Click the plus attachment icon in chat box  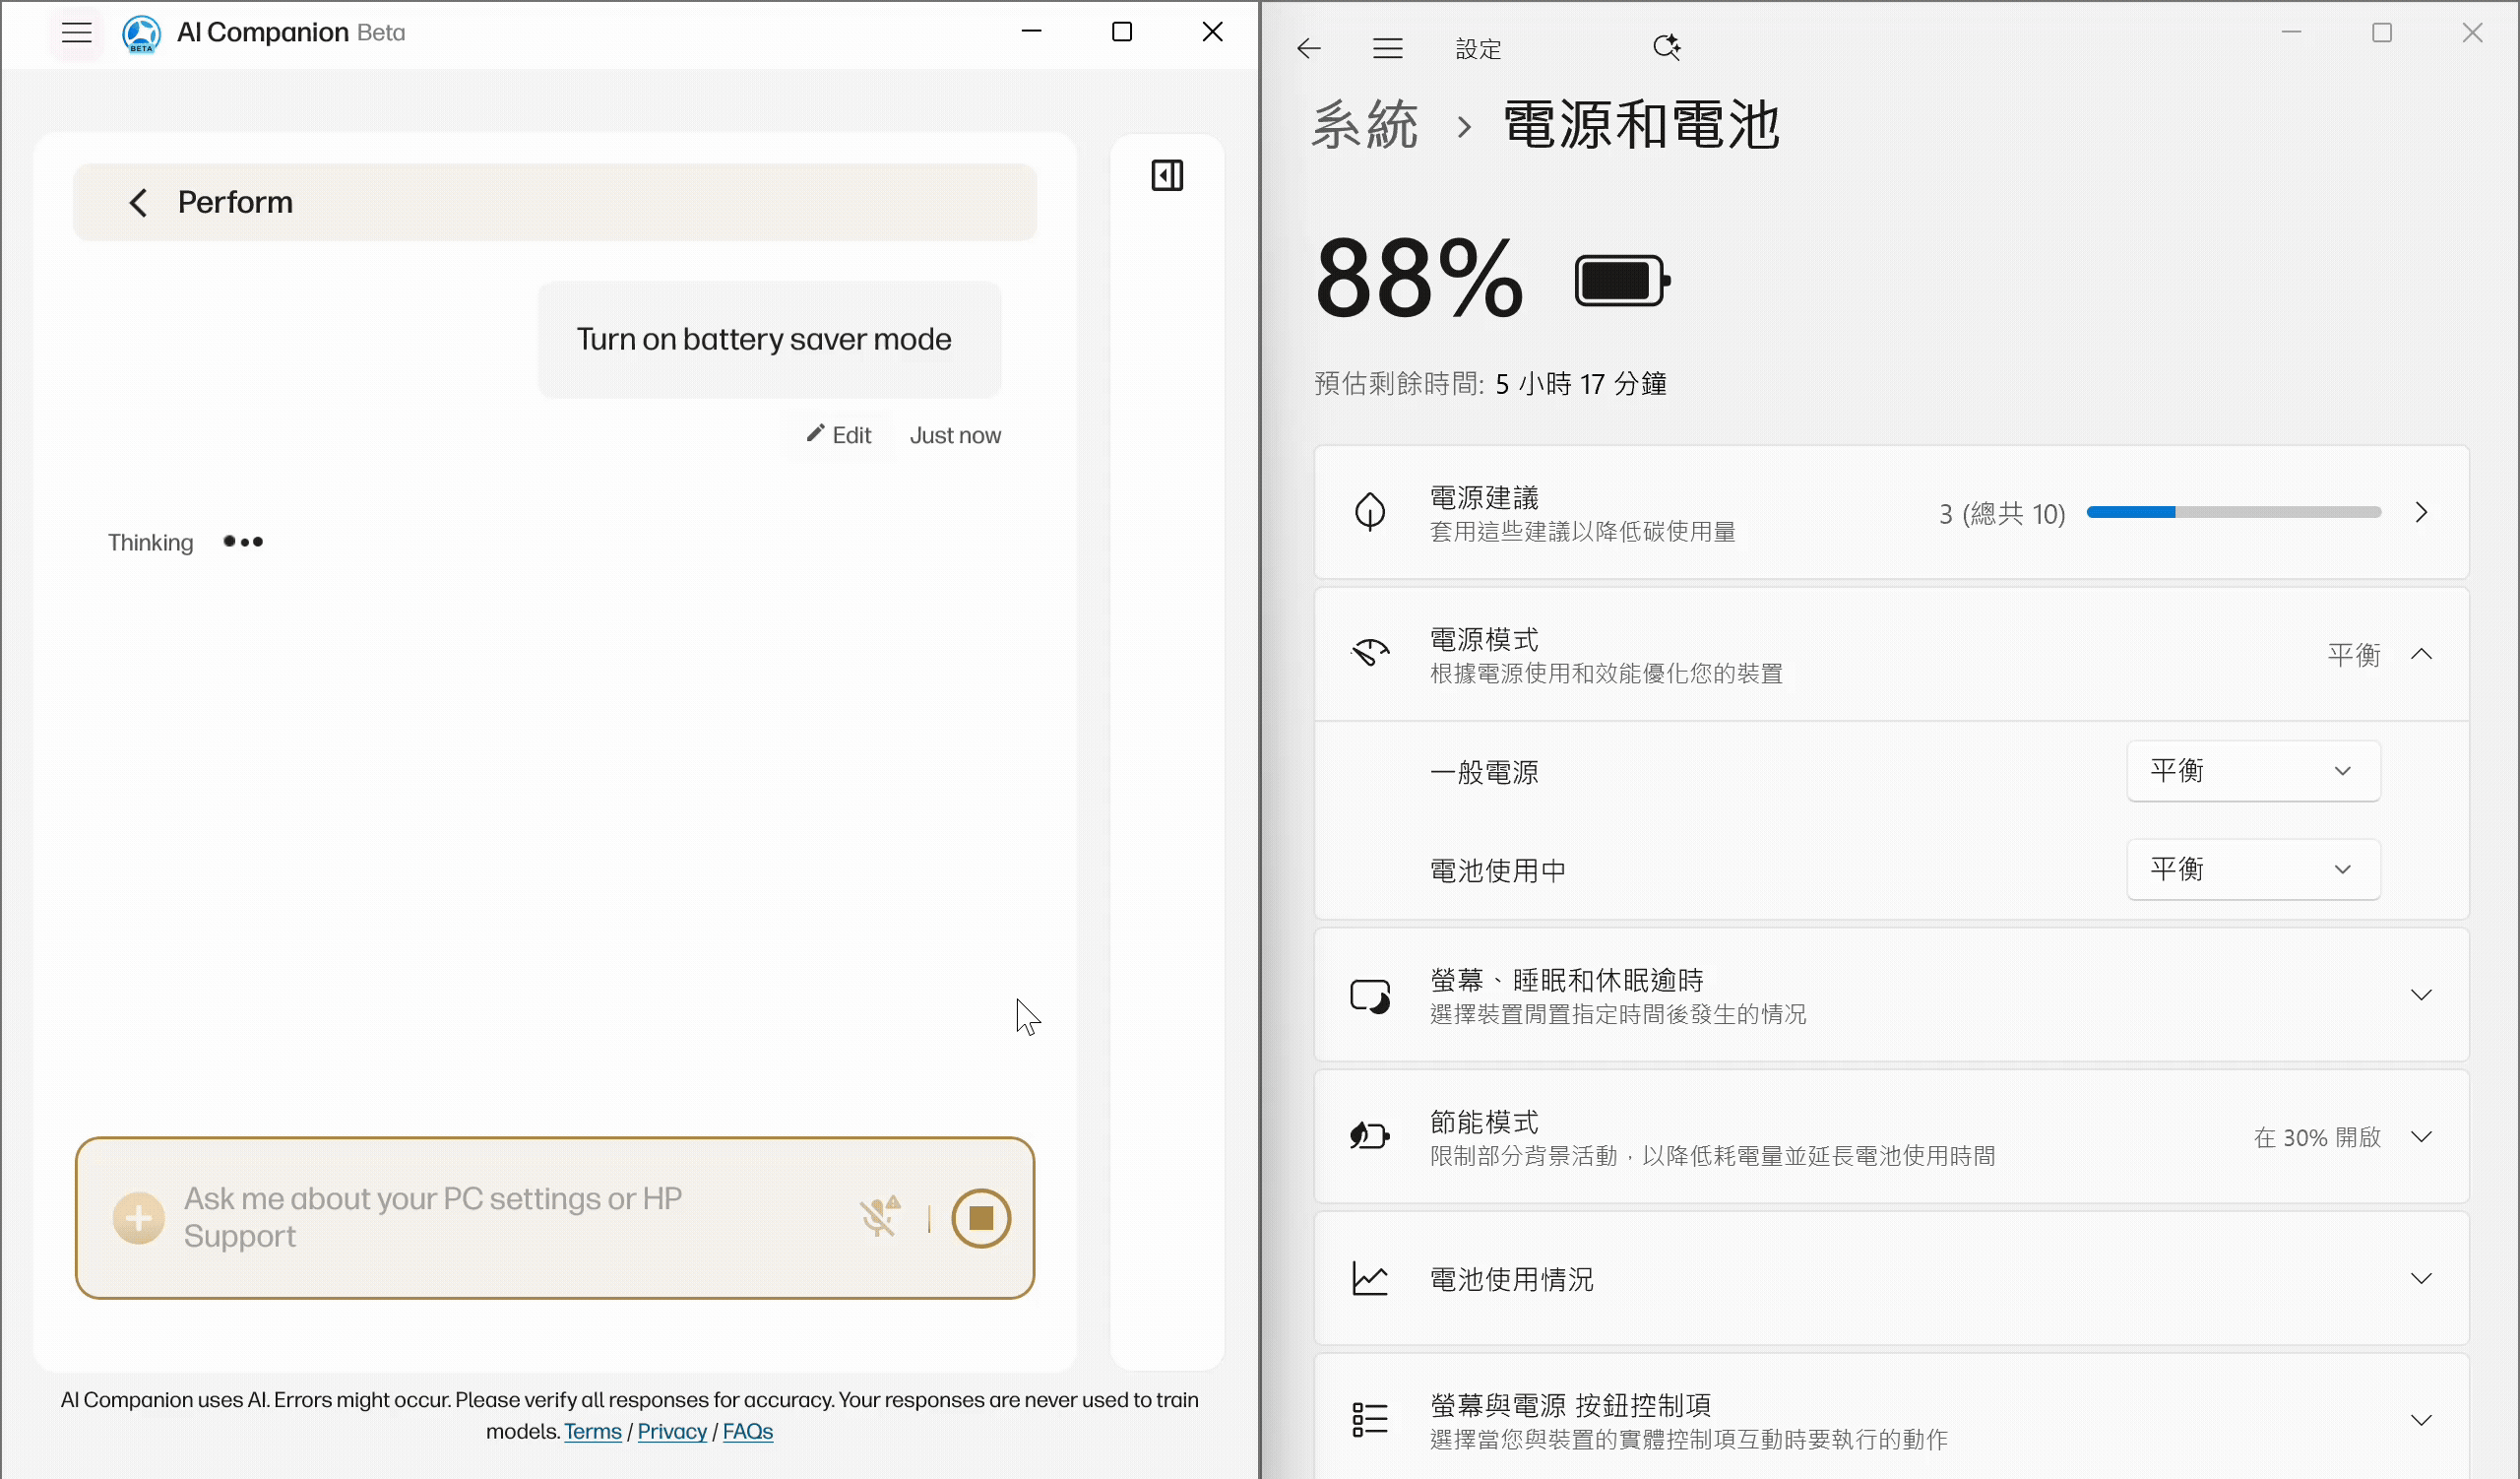click(138, 1218)
